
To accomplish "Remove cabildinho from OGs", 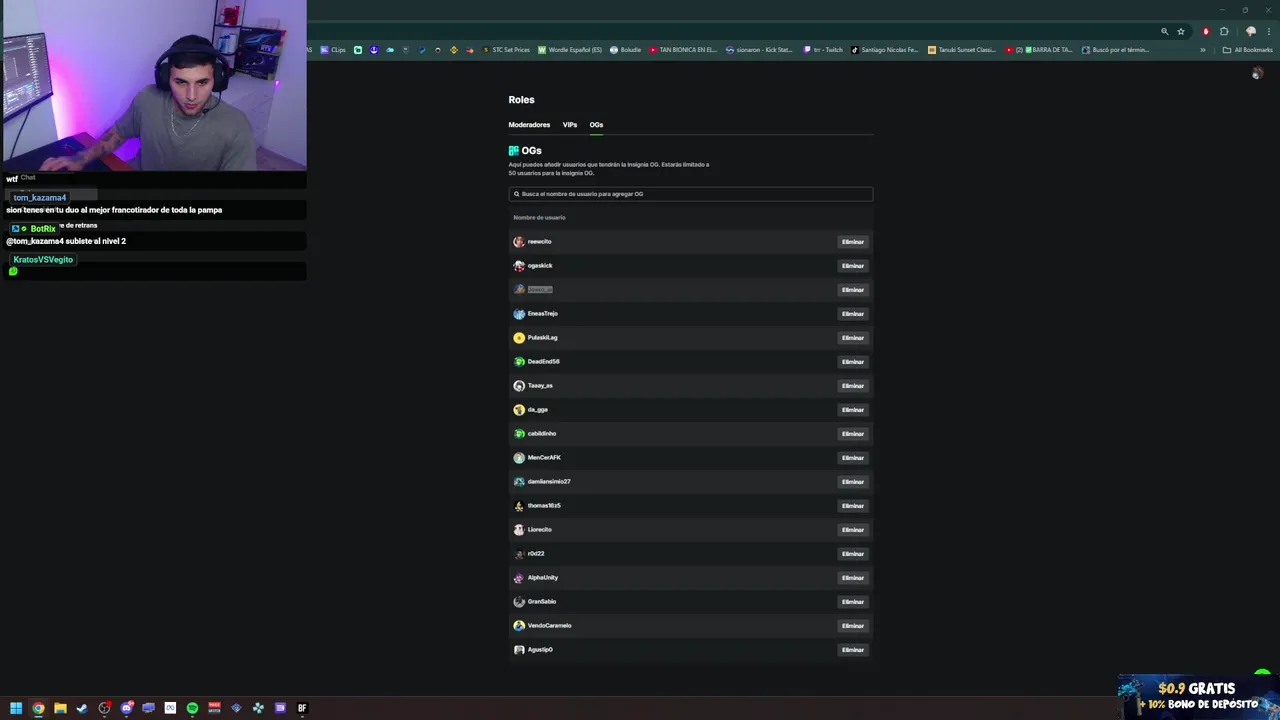I will (x=852, y=434).
